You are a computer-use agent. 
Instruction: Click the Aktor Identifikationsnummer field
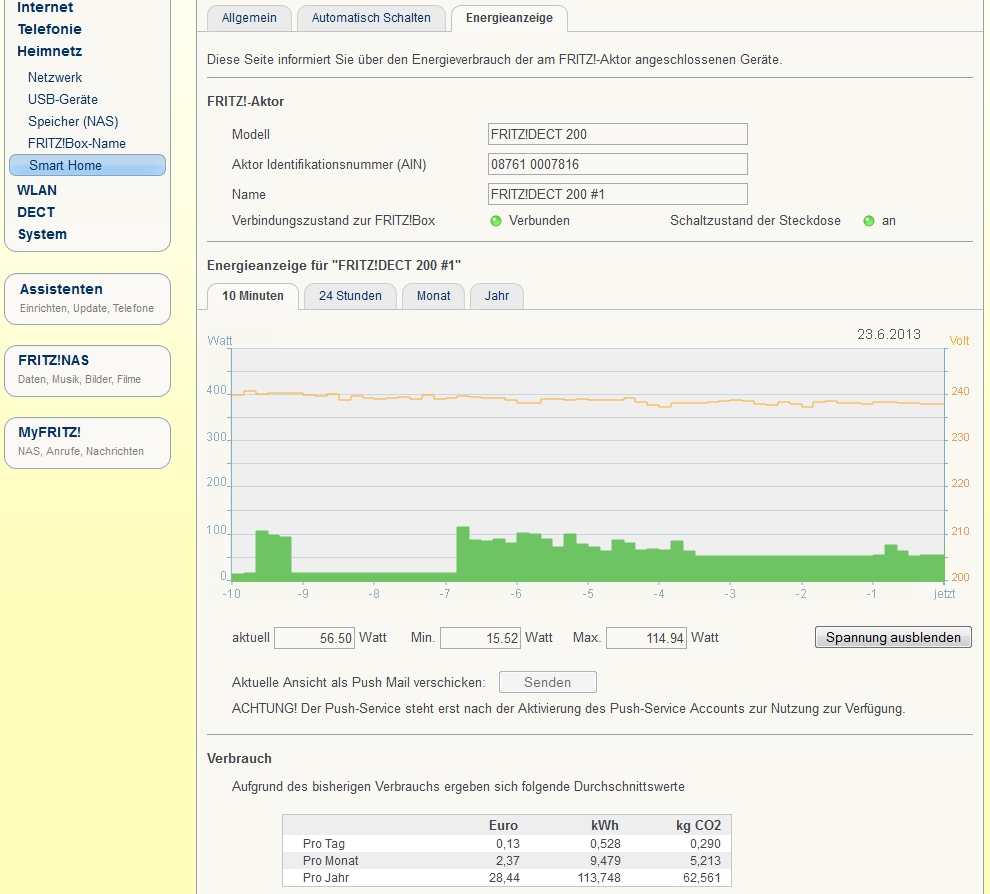[617, 164]
